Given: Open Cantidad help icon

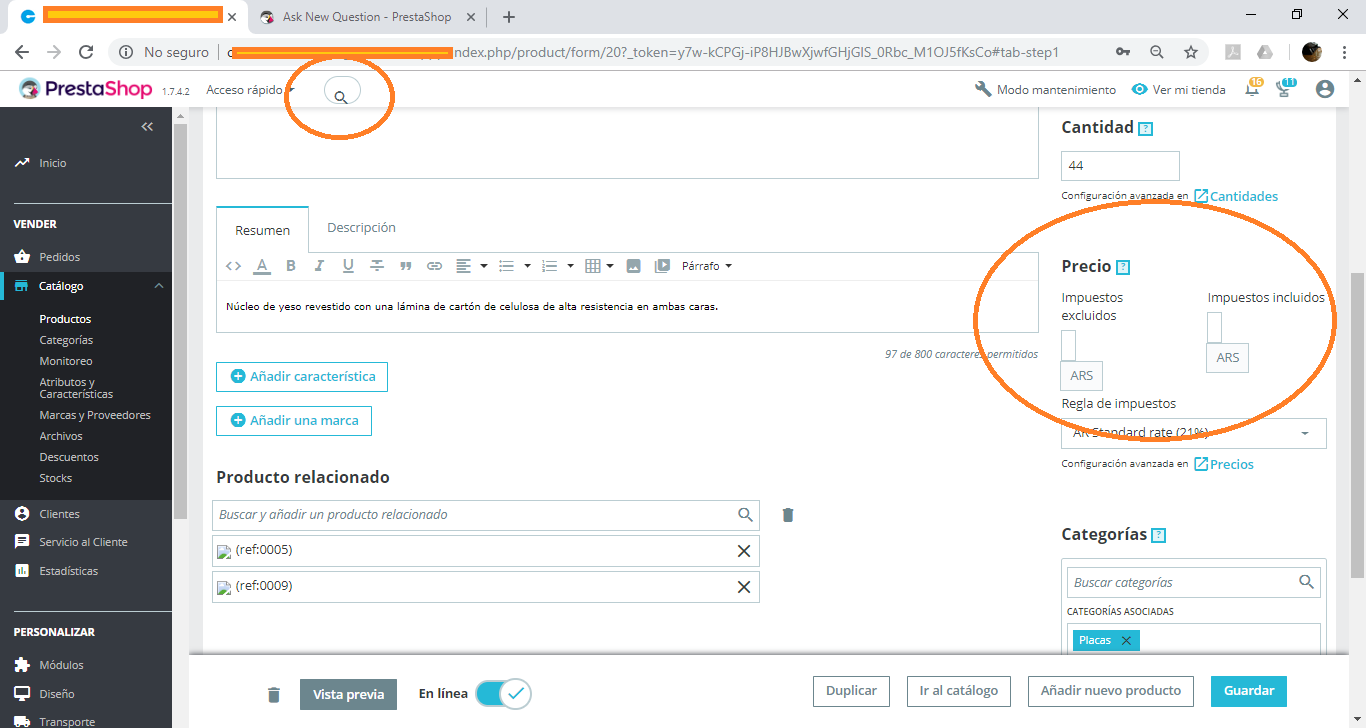Looking at the screenshot, I should pos(1146,129).
